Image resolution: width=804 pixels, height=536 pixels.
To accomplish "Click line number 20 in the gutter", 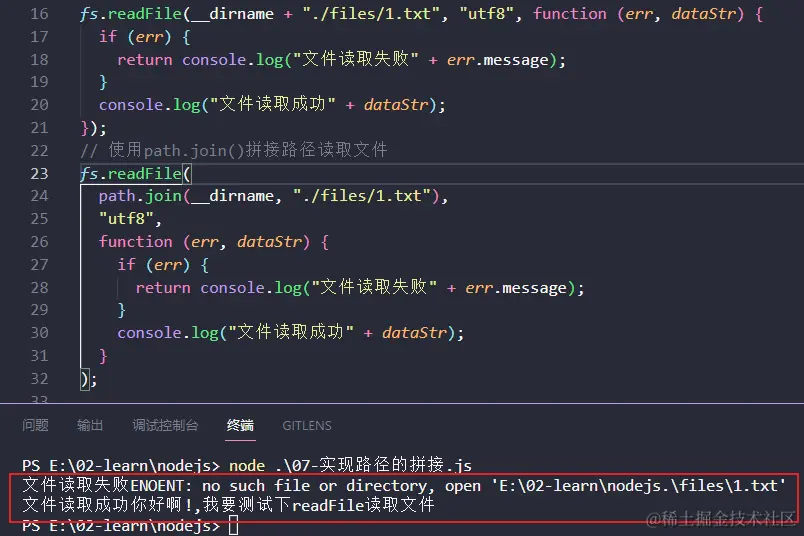I will 39,105.
